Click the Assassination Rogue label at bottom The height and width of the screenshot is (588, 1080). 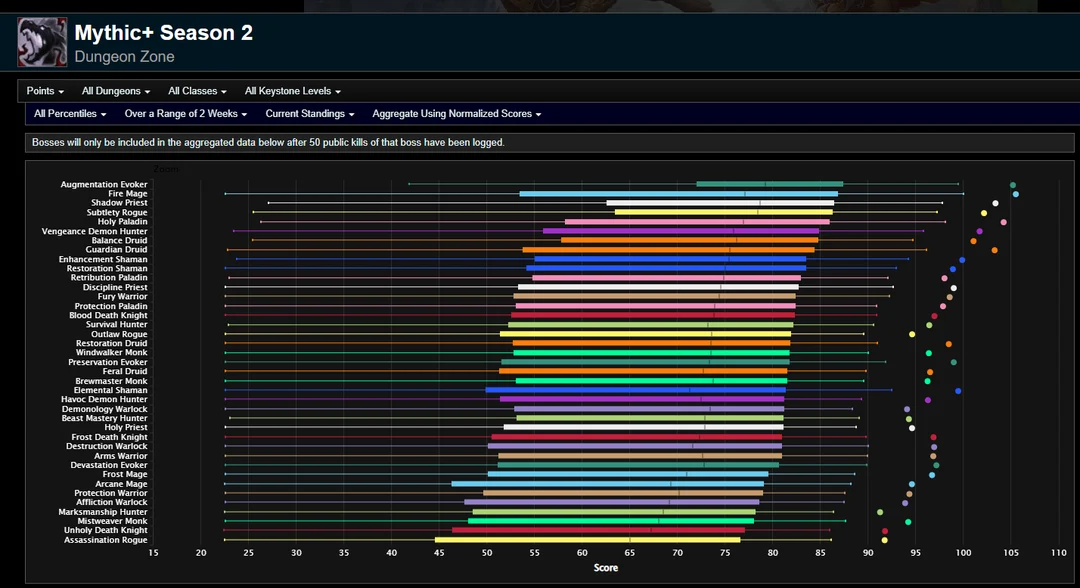104,539
